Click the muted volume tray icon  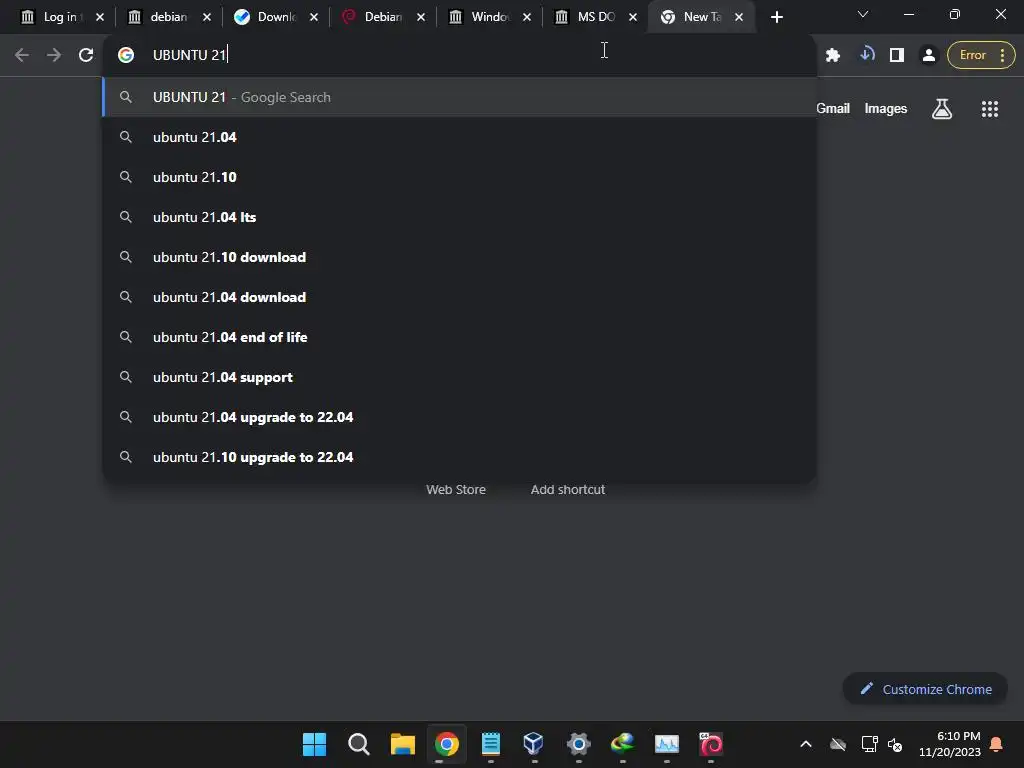click(895, 744)
